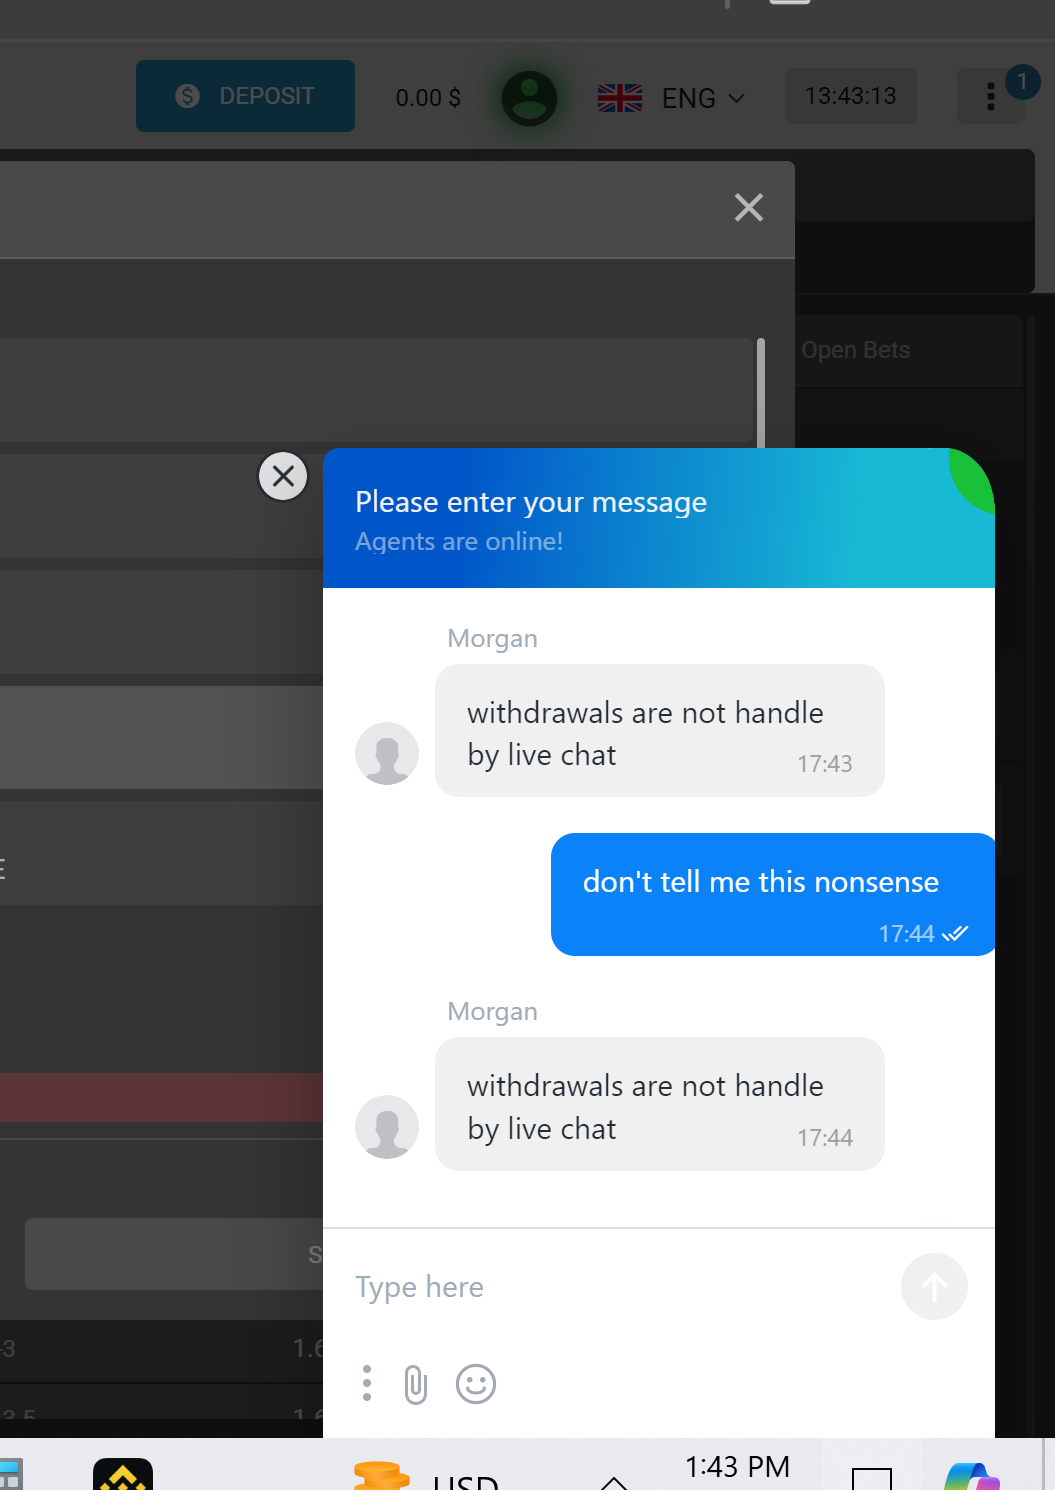Click the green user profile icon
This screenshot has width=1055, height=1490.
[529, 98]
